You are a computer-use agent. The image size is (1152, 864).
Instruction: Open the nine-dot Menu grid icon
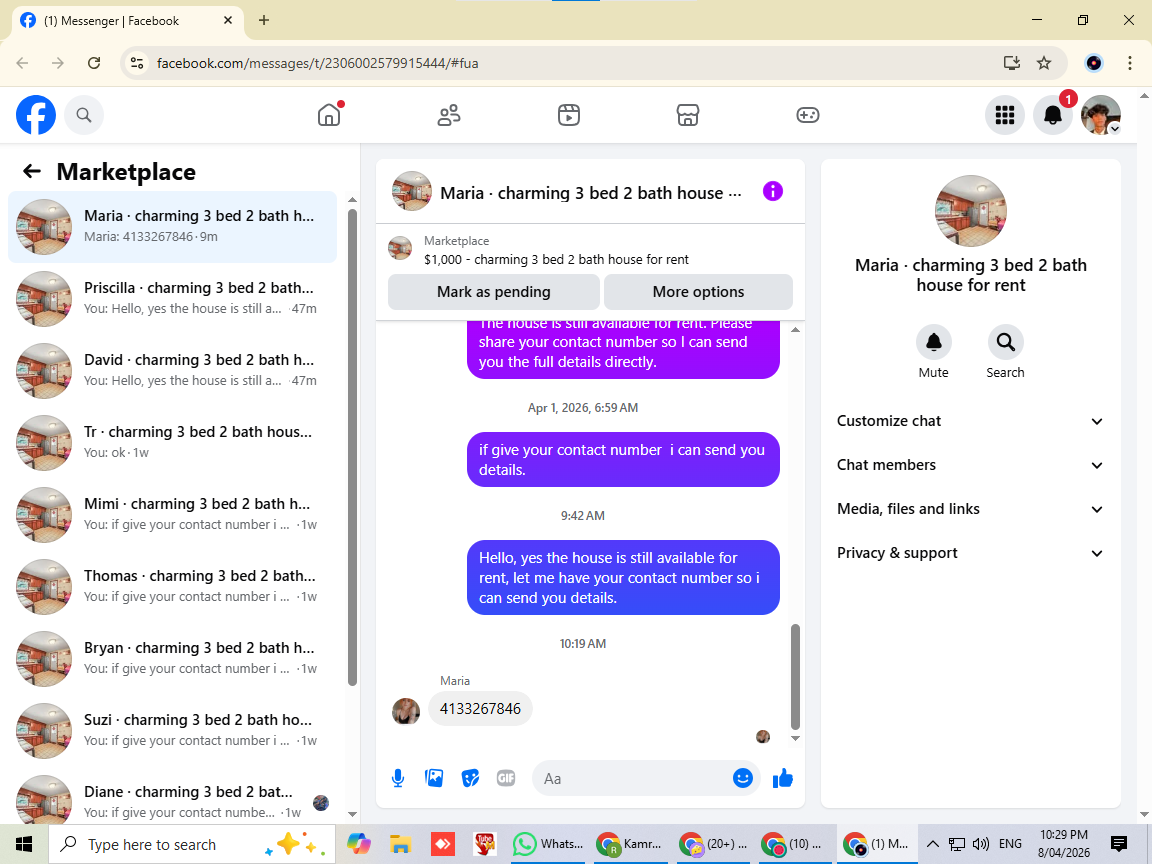click(1004, 115)
